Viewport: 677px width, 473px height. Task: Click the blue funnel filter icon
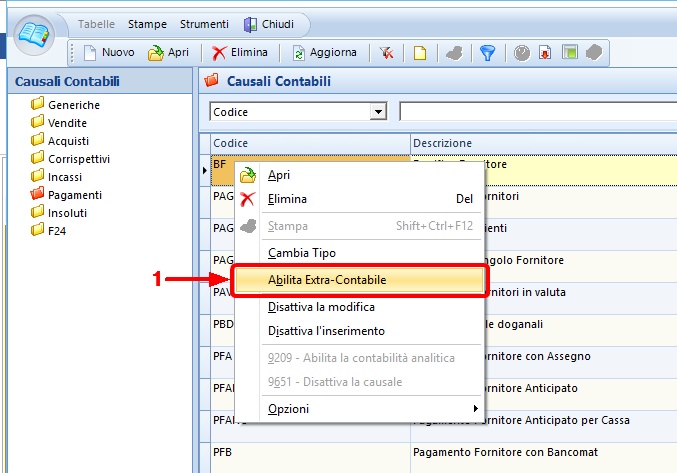pos(488,53)
